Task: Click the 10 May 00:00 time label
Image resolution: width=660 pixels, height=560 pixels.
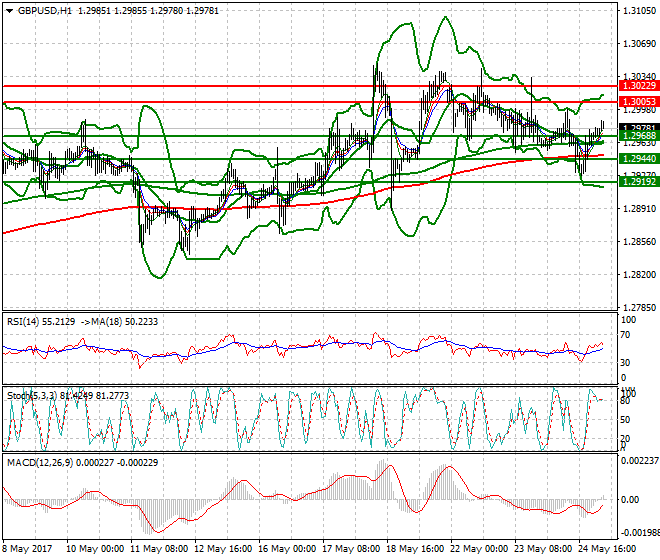Action: point(95,549)
